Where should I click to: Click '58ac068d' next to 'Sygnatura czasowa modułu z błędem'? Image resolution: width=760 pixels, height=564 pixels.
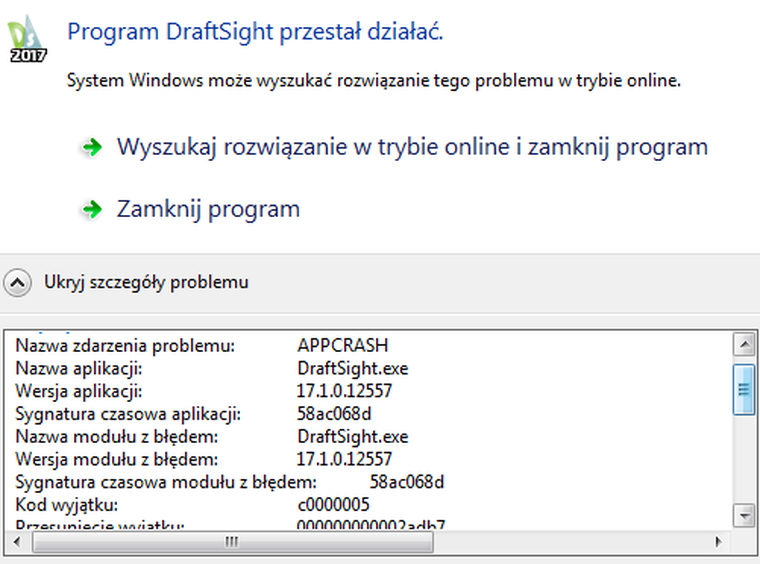pos(407,482)
